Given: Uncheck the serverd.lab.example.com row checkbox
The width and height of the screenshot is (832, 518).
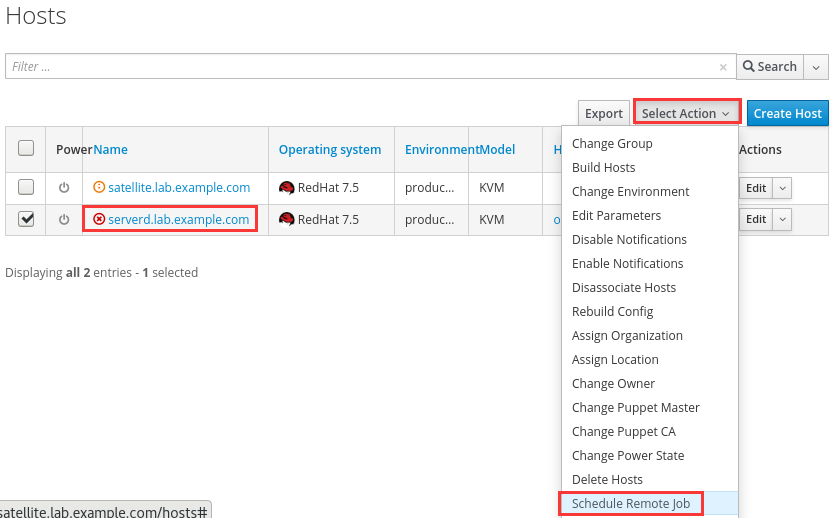Looking at the screenshot, I should click(27, 219).
